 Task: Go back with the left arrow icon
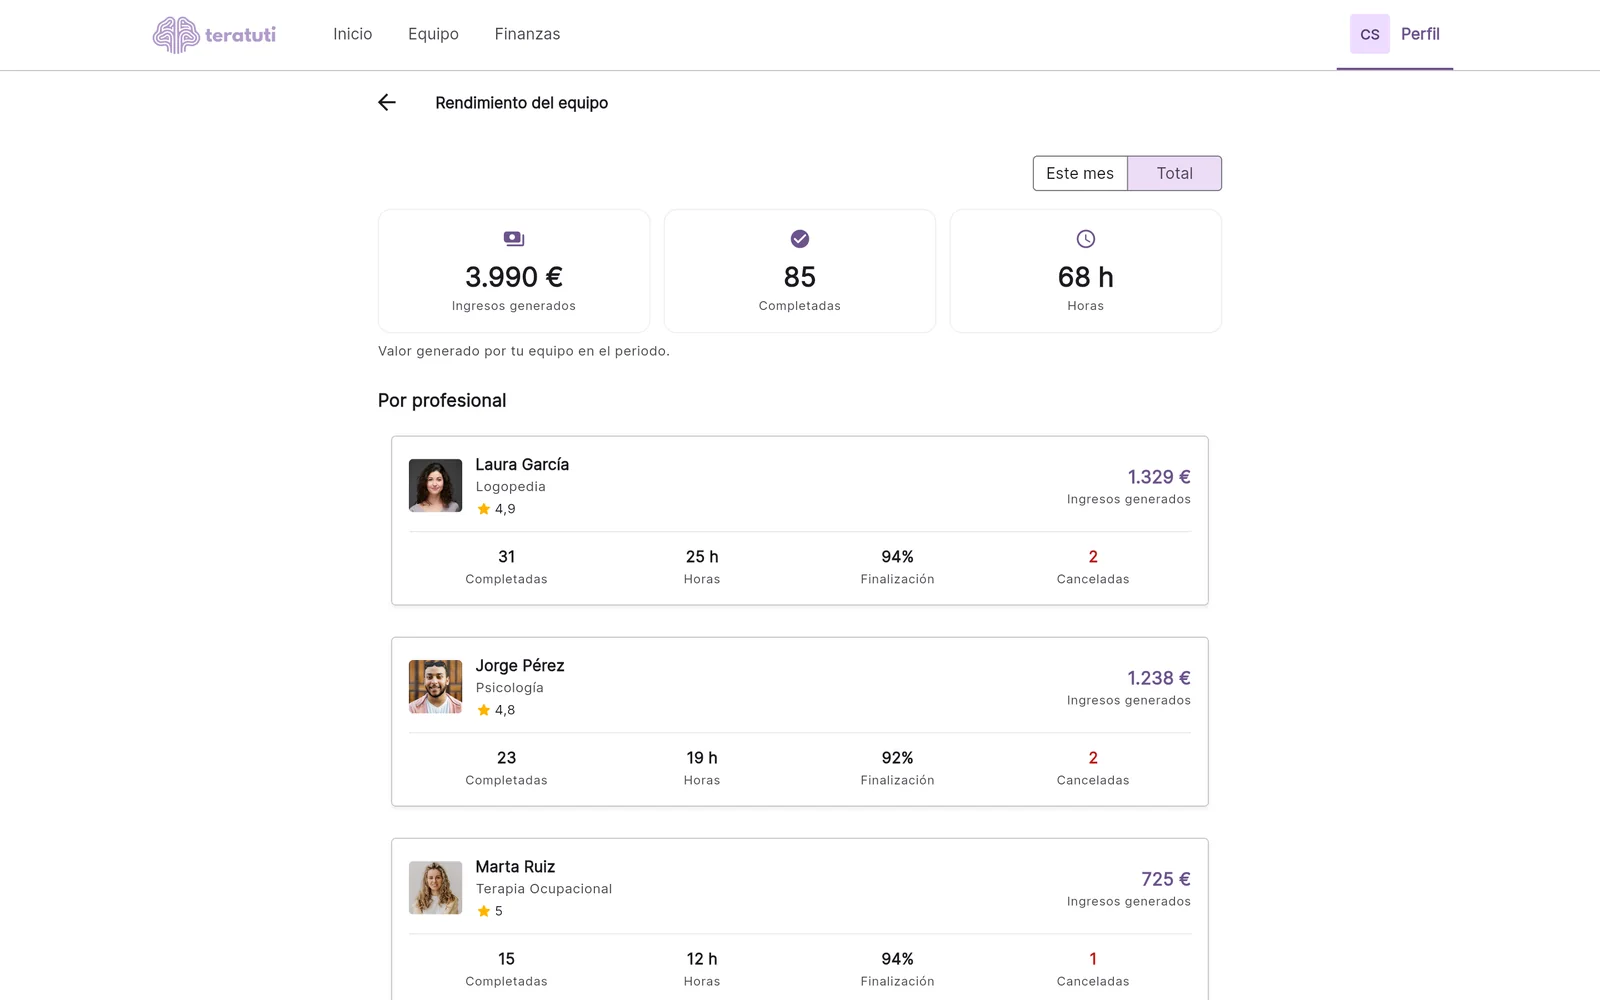click(387, 102)
